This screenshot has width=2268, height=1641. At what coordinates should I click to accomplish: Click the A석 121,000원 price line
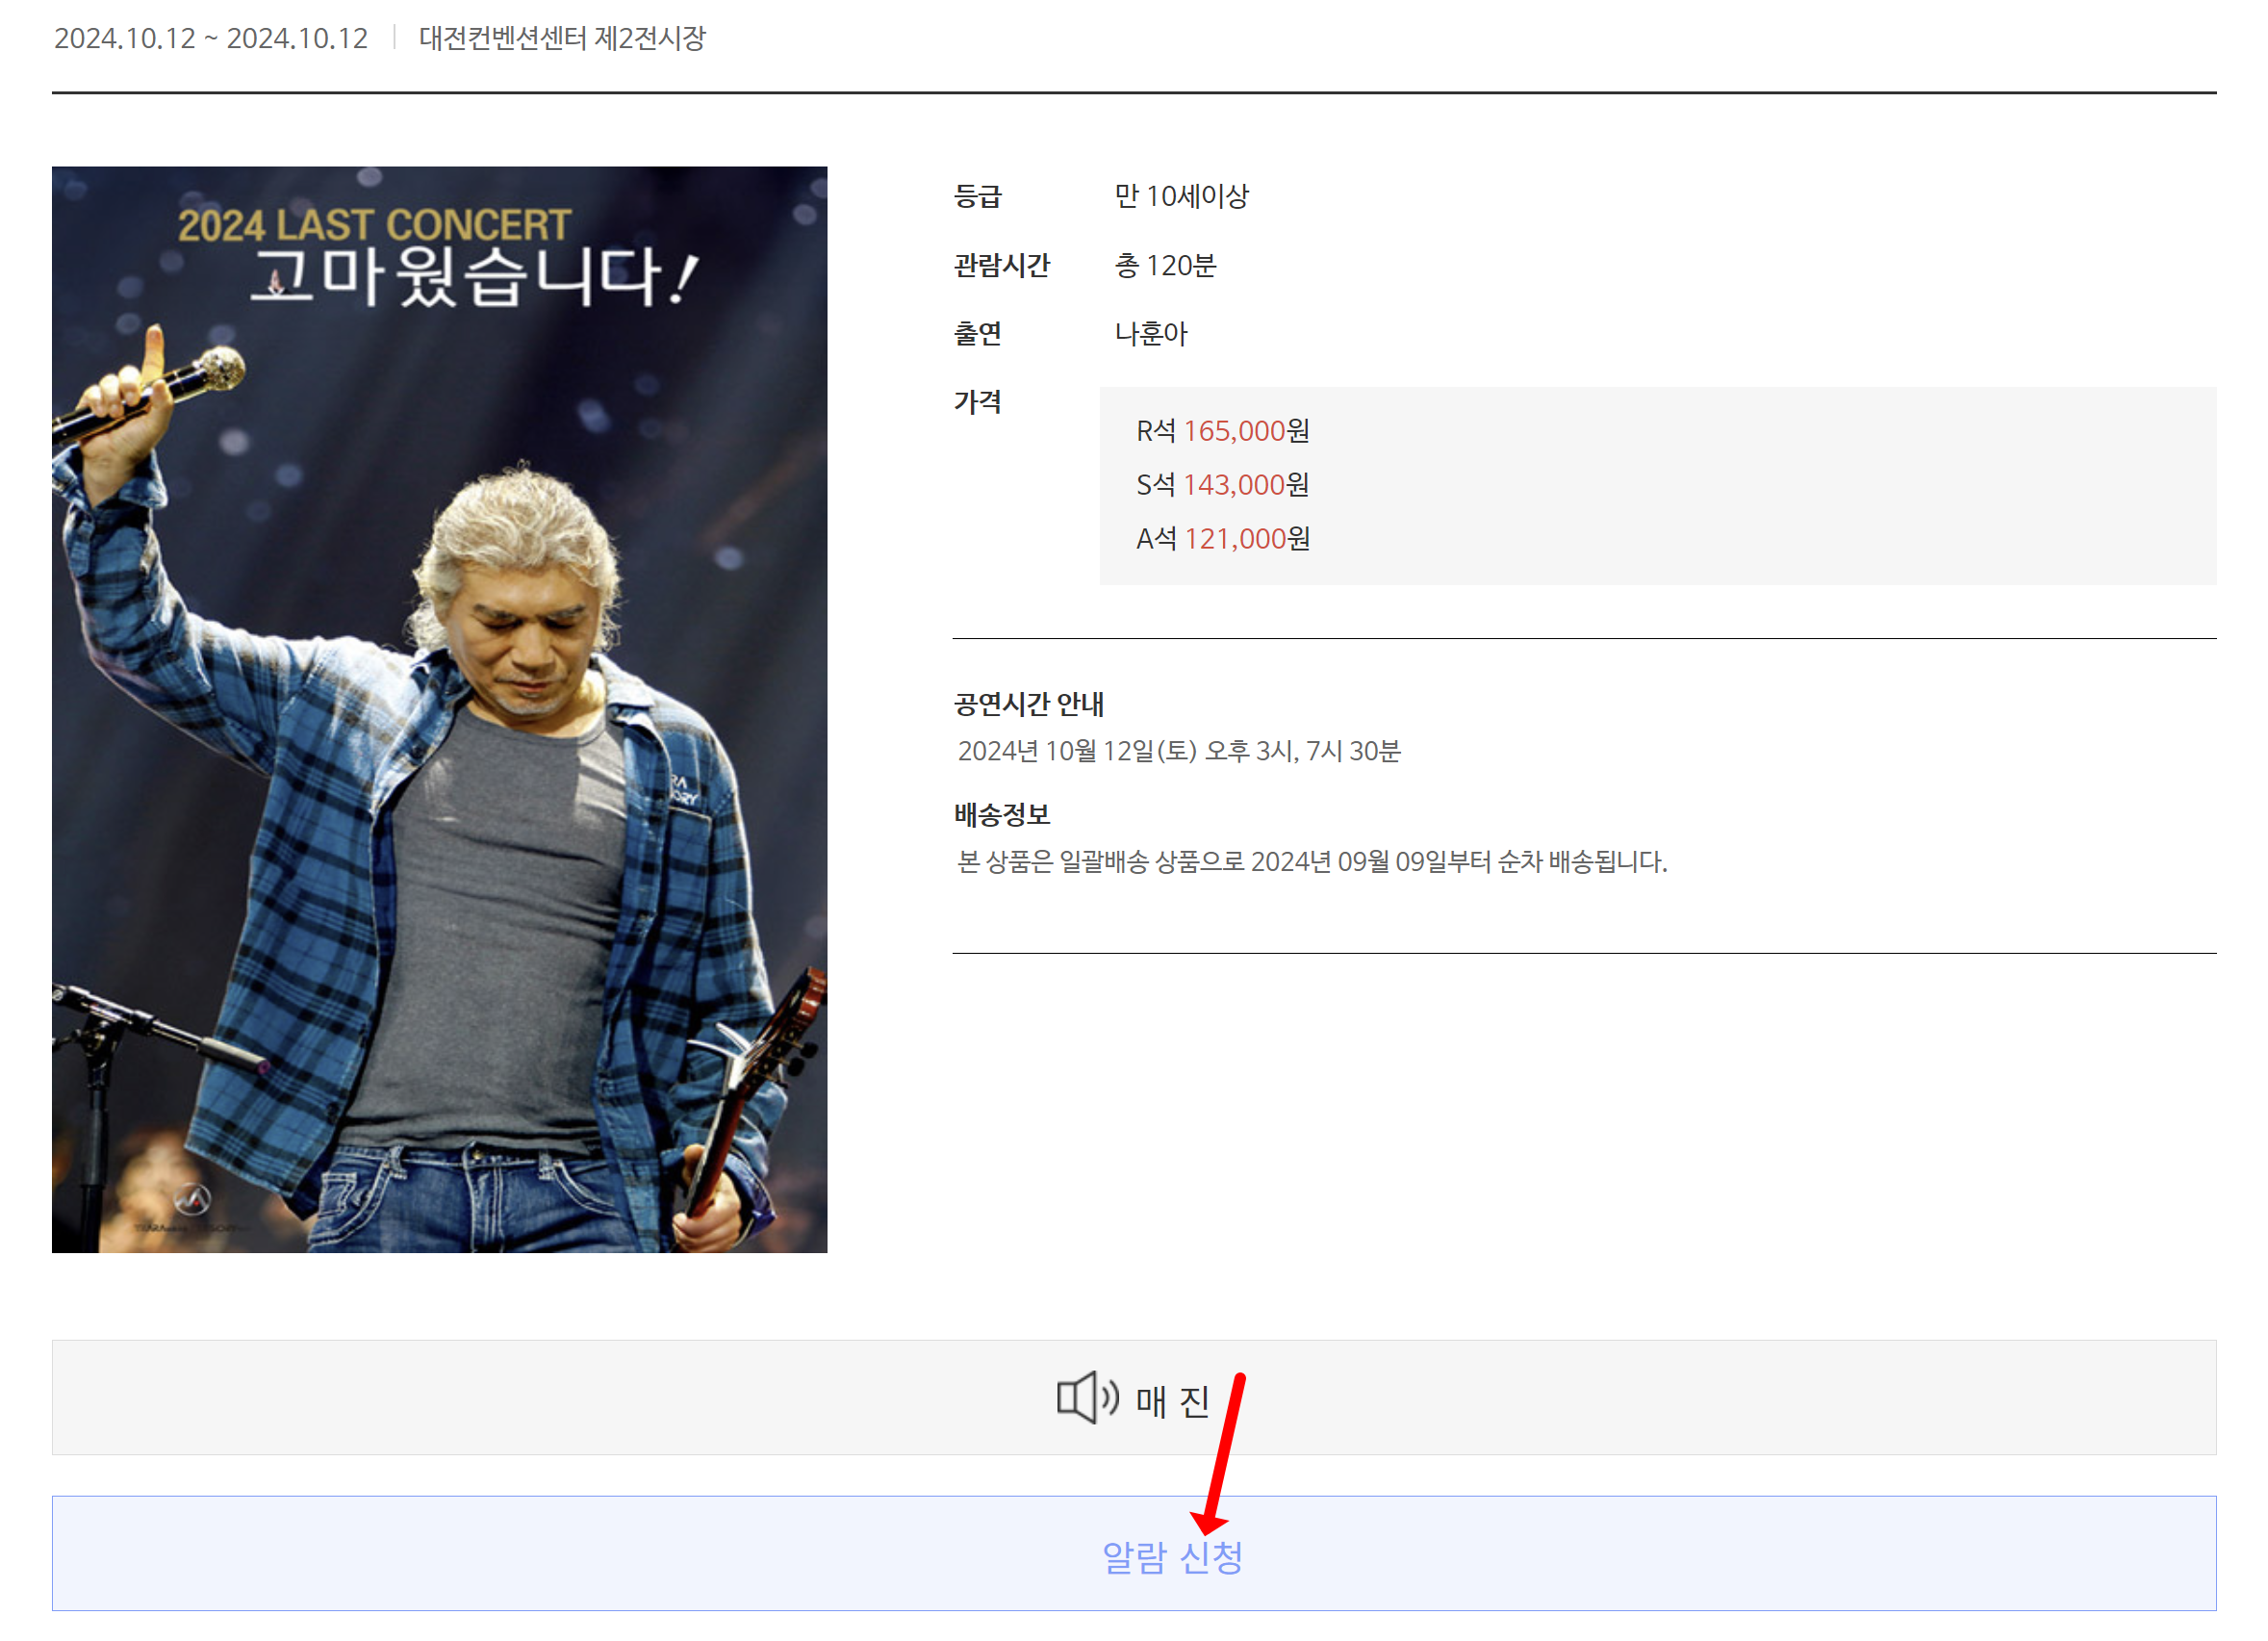click(x=1222, y=539)
